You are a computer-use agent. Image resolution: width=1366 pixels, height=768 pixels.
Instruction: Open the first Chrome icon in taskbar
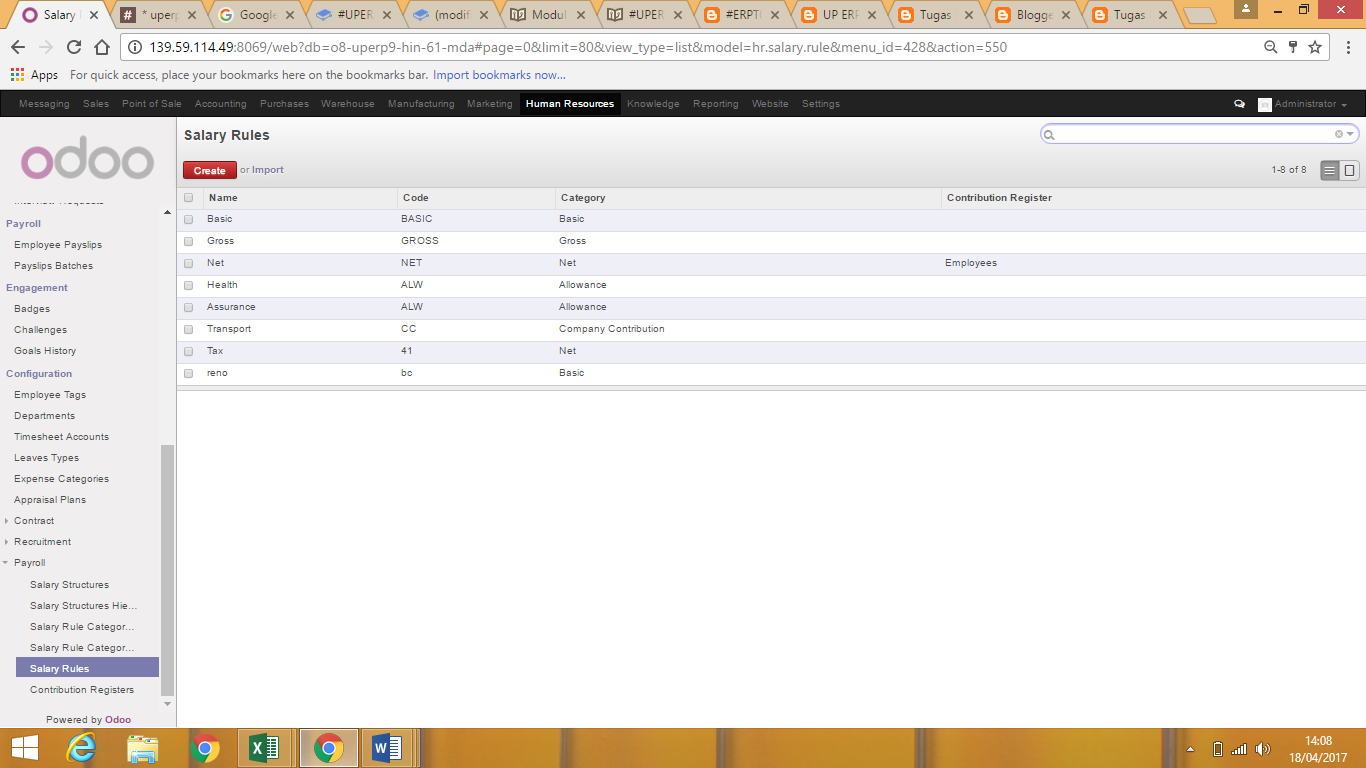coord(204,748)
